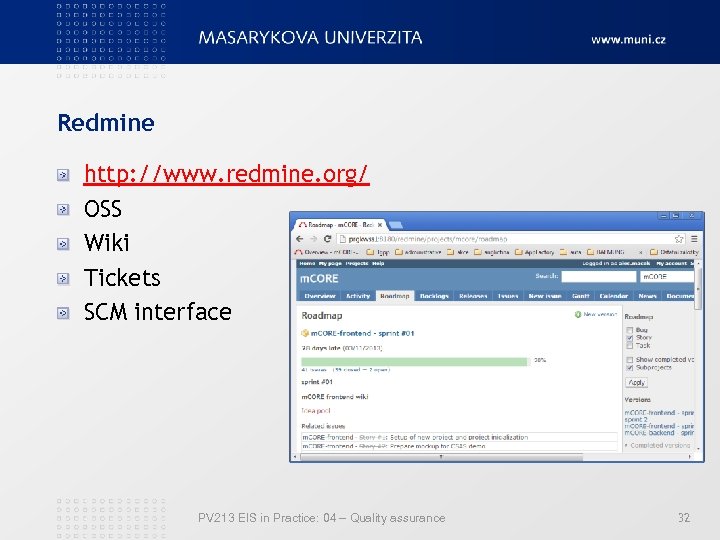
Task: Open the Backlogs tab
Action: (x=434, y=296)
